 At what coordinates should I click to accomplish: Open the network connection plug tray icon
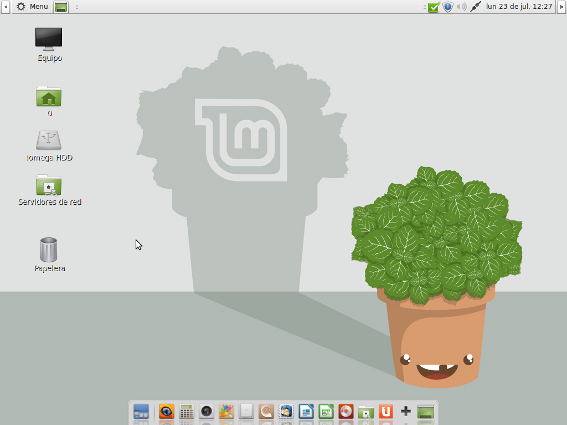(x=475, y=7)
